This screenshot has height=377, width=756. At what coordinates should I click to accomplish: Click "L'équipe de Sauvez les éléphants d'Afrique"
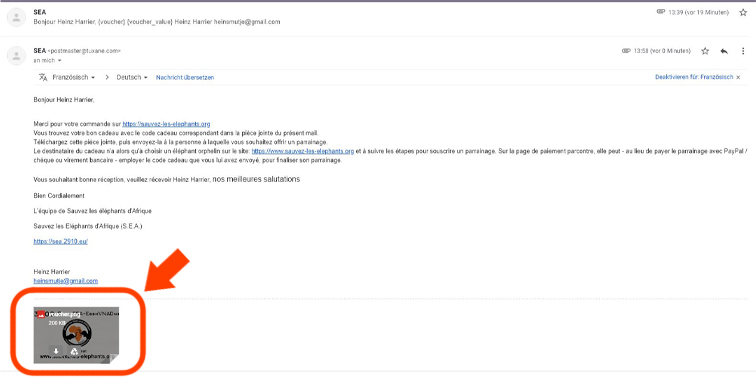tap(93, 211)
